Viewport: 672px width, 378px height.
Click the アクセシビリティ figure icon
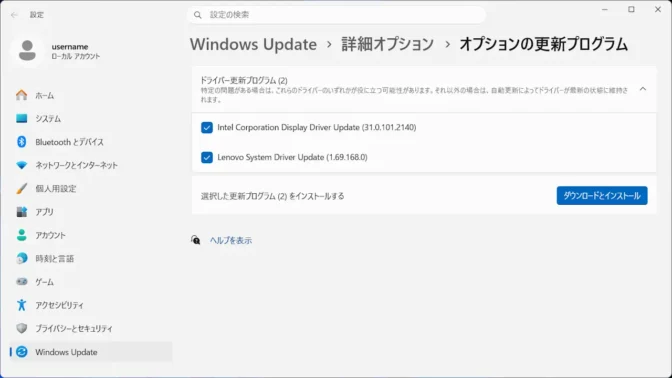[21, 305]
